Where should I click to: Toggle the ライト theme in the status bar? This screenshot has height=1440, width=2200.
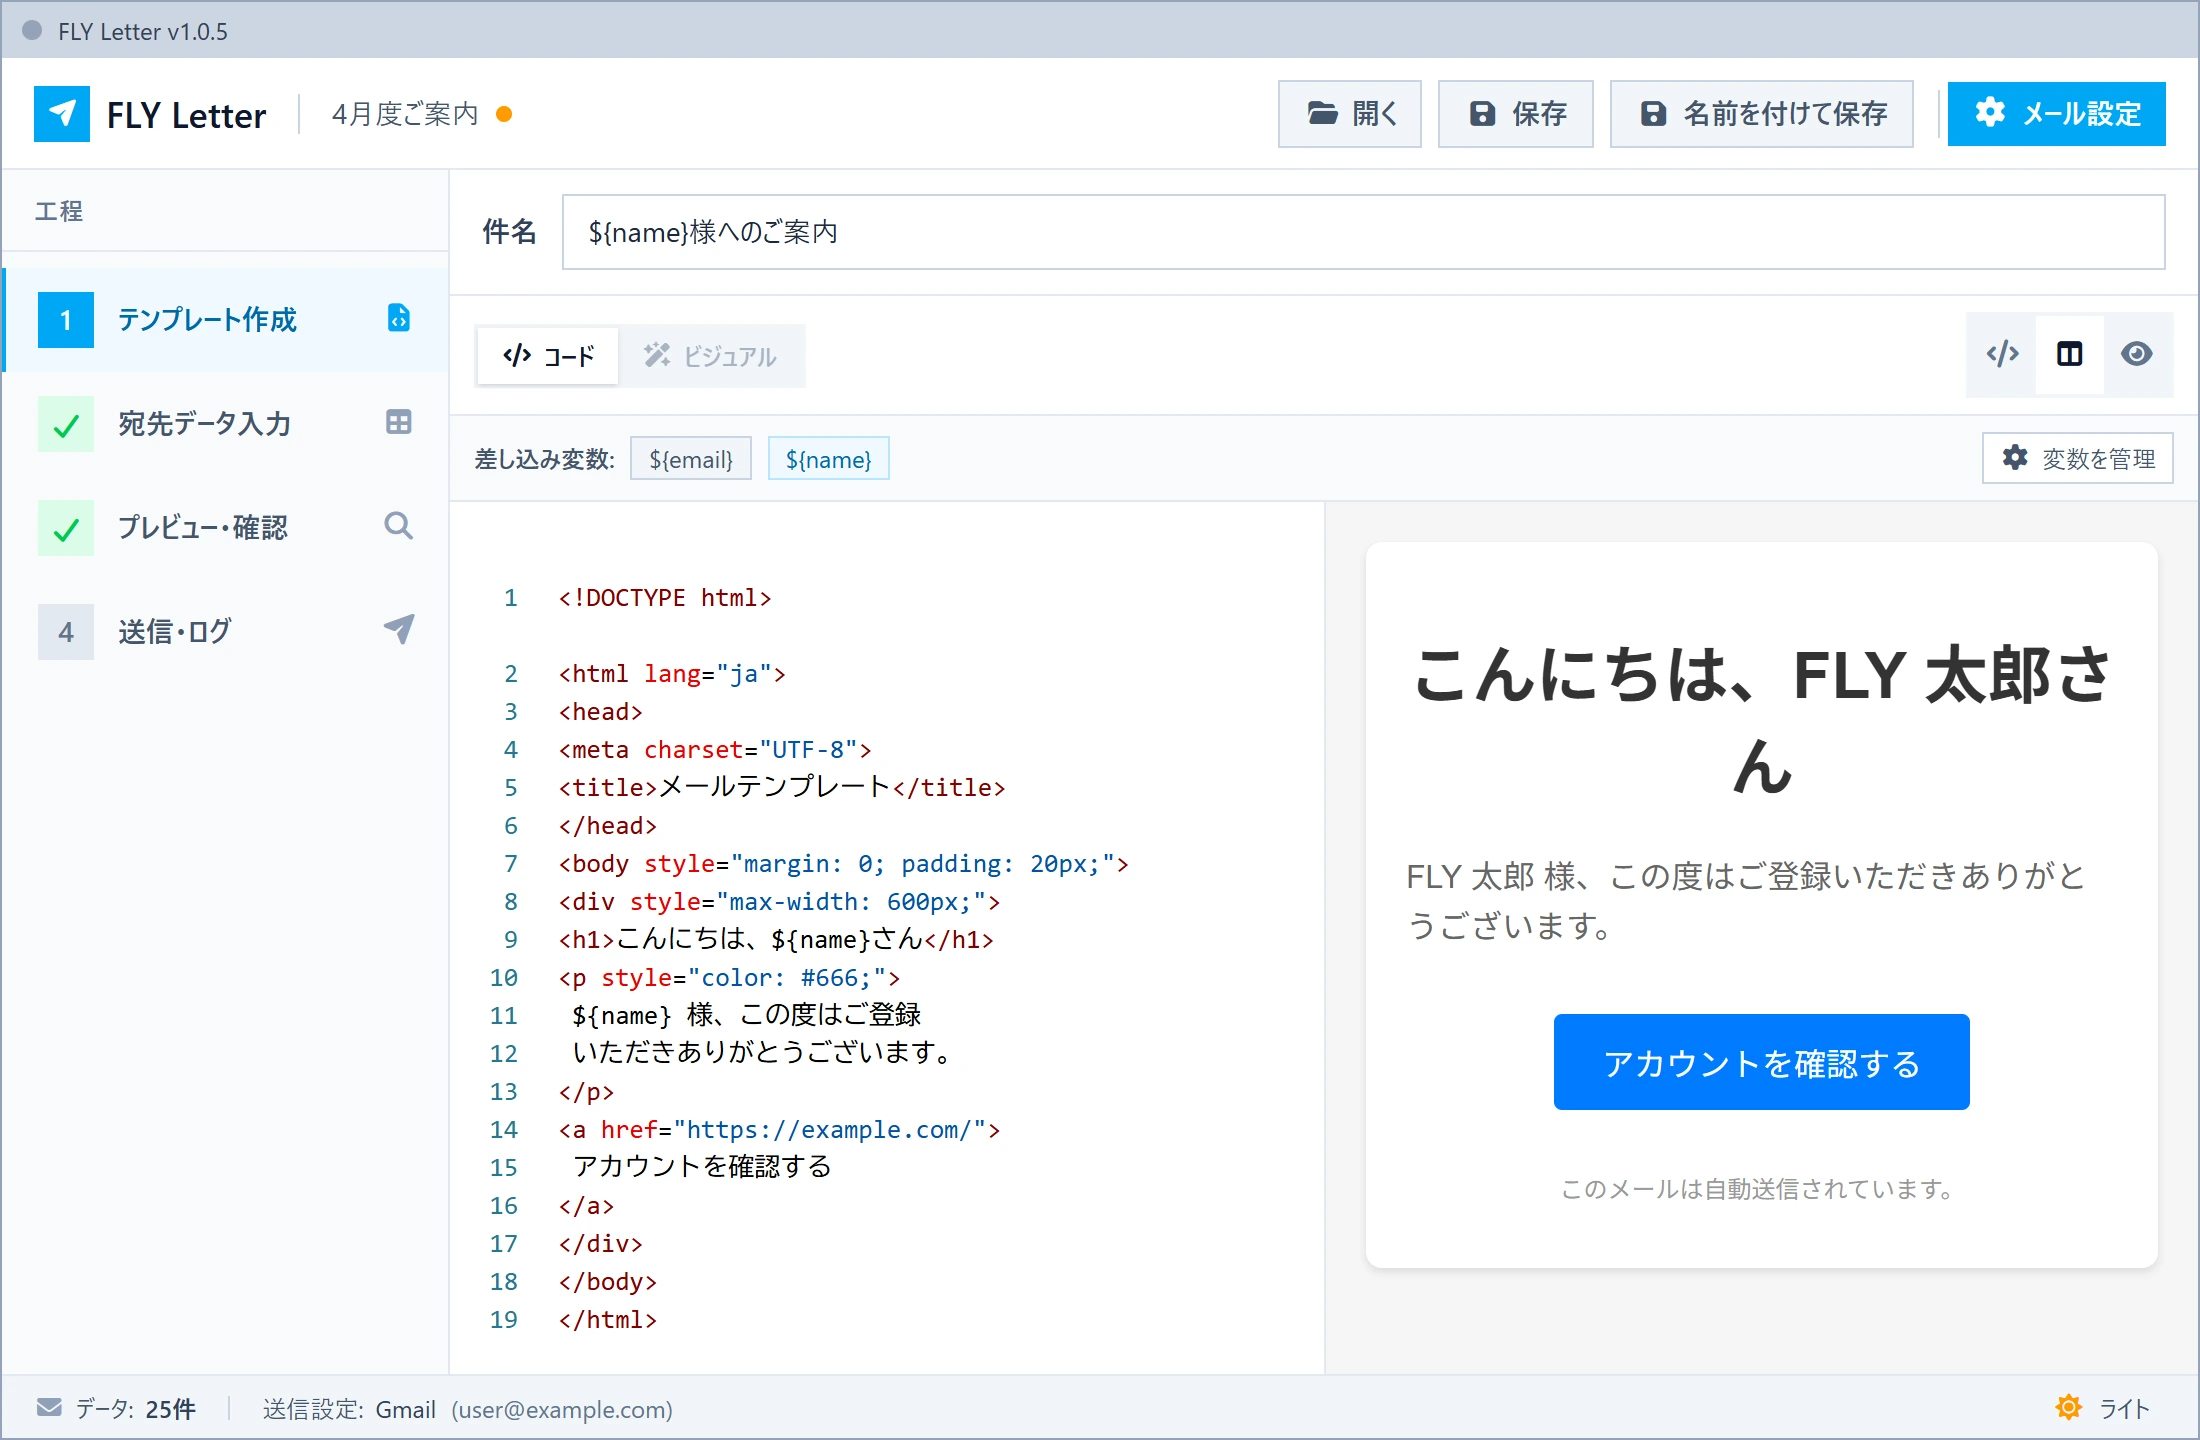[x=2104, y=1408]
